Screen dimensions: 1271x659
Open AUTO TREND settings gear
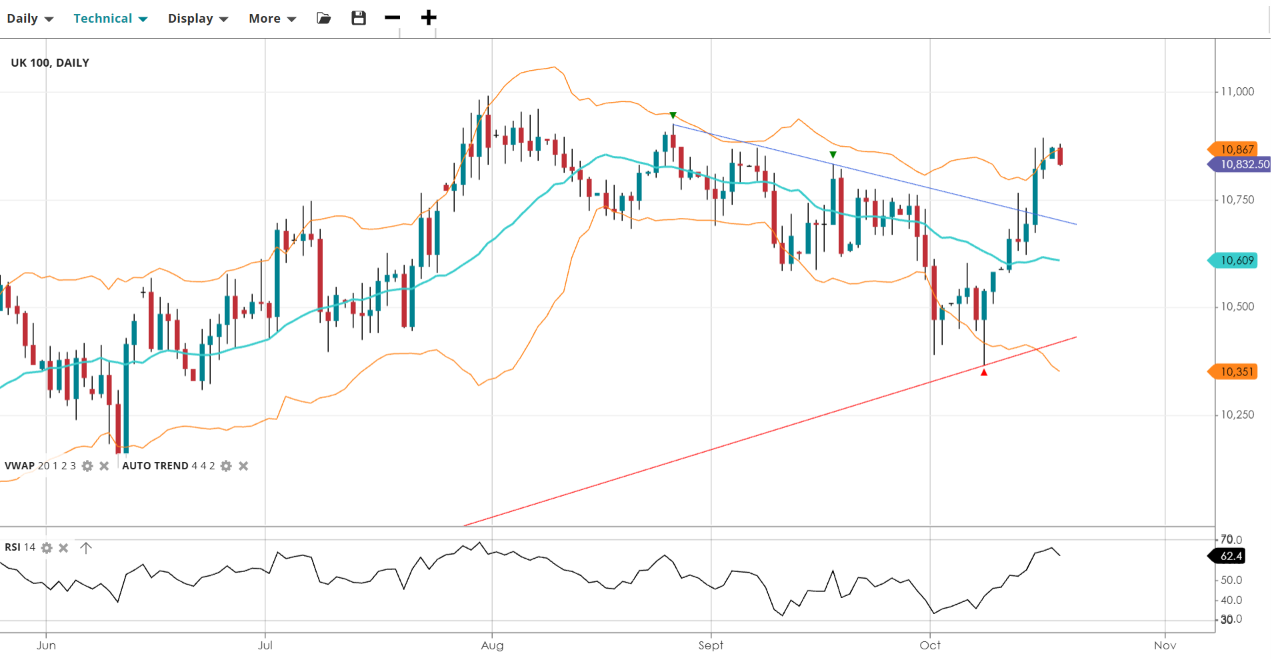pyautogui.click(x=226, y=466)
